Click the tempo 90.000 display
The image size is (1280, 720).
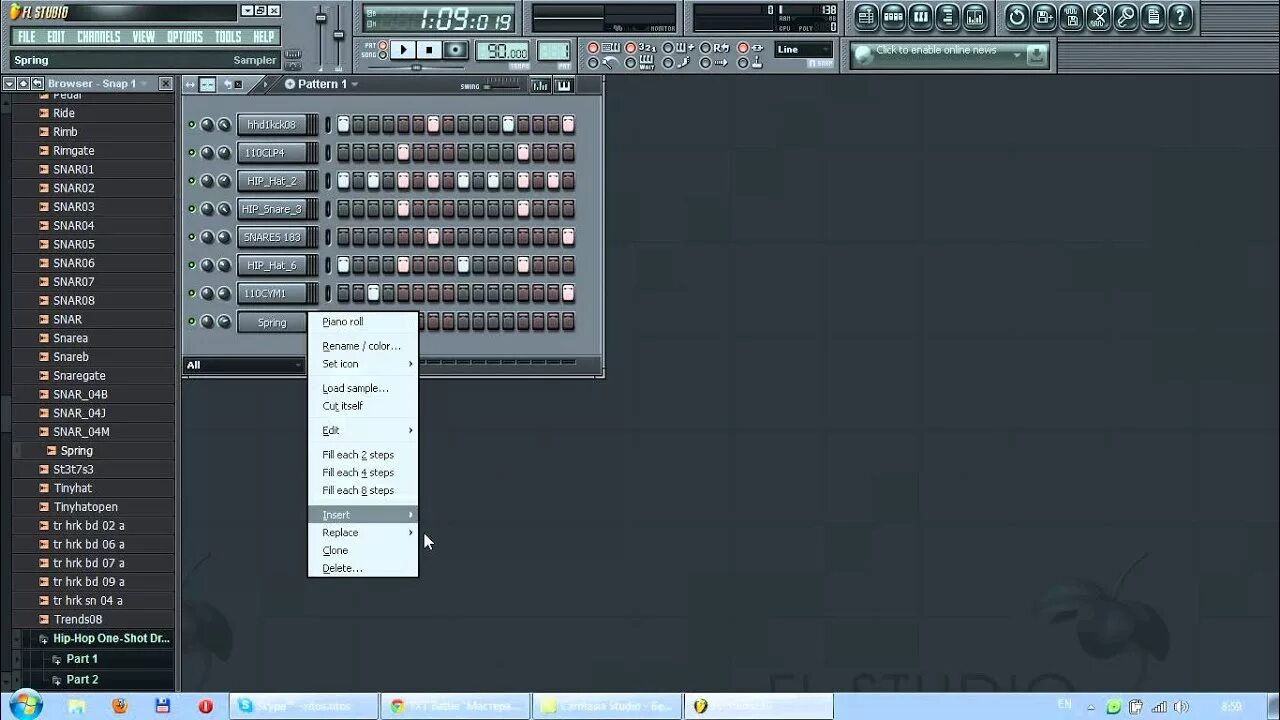(503, 52)
